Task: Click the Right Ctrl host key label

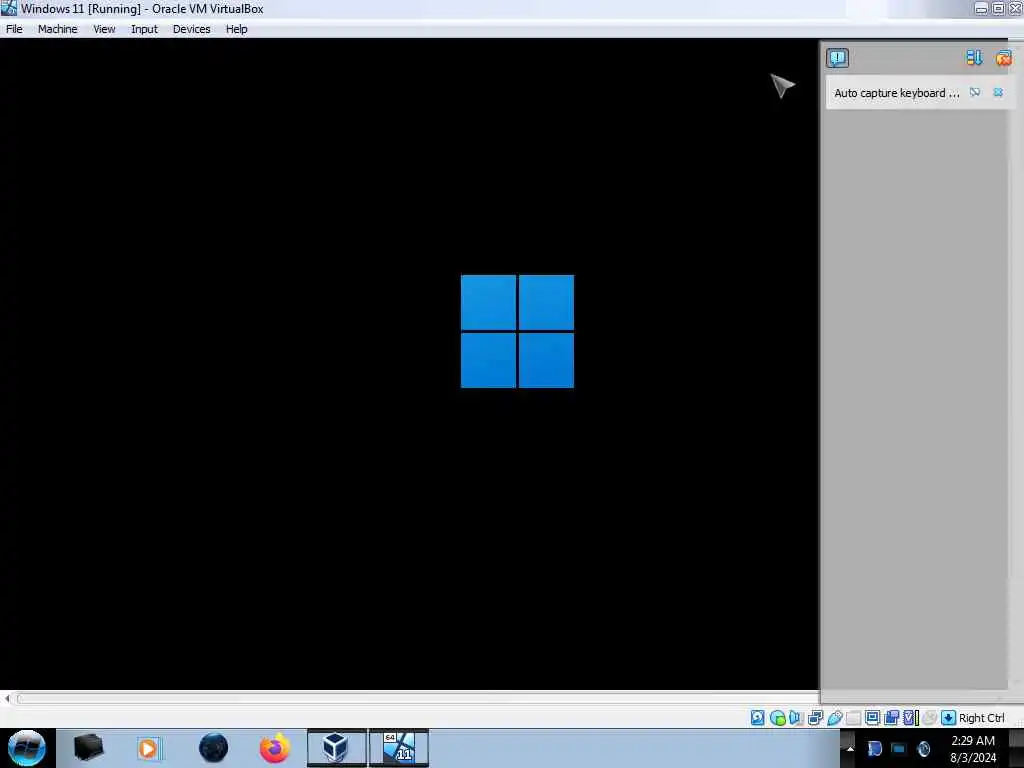Action: (982, 718)
